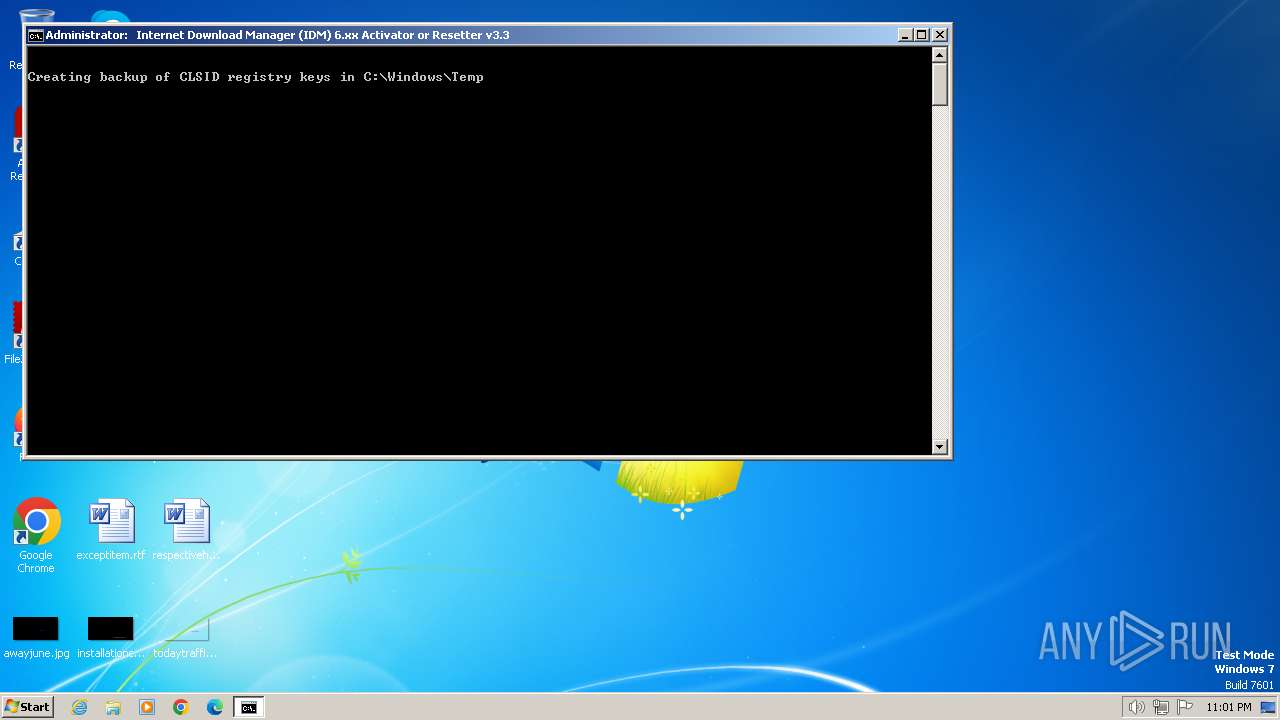This screenshot has height=720, width=1280.
Task: Click the console scrollbar down arrow
Action: pyautogui.click(x=940, y=447)
